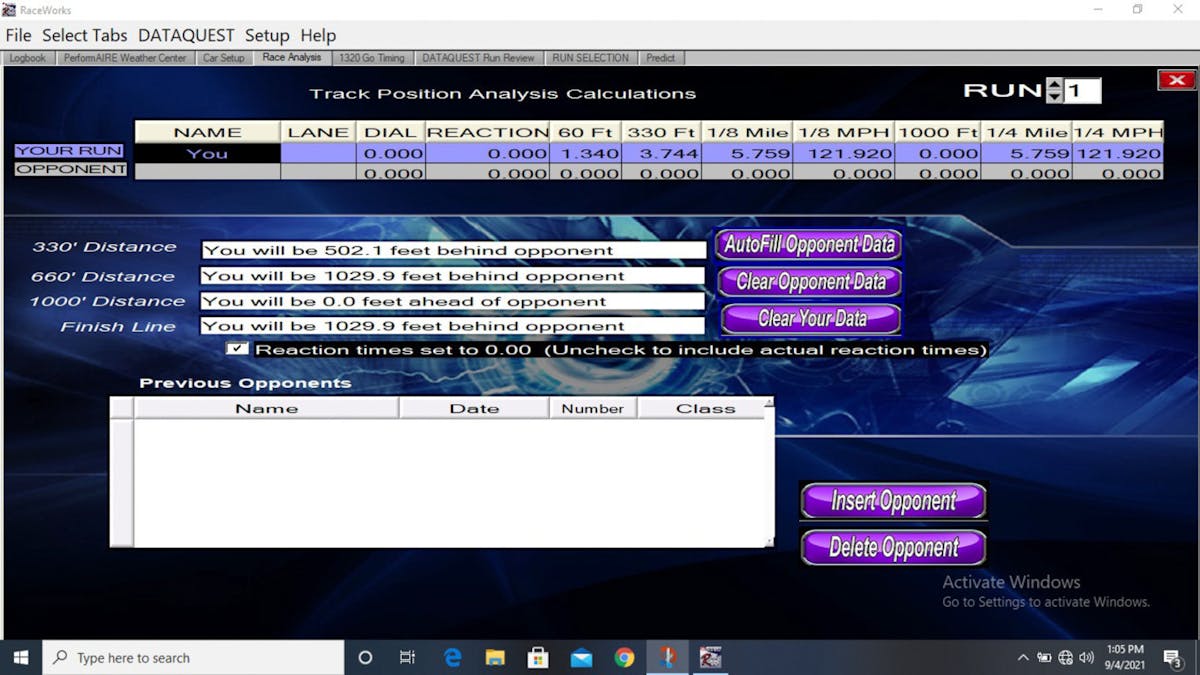Open Task View in the taskbar

pyautogui.click(x=407, y=657)
